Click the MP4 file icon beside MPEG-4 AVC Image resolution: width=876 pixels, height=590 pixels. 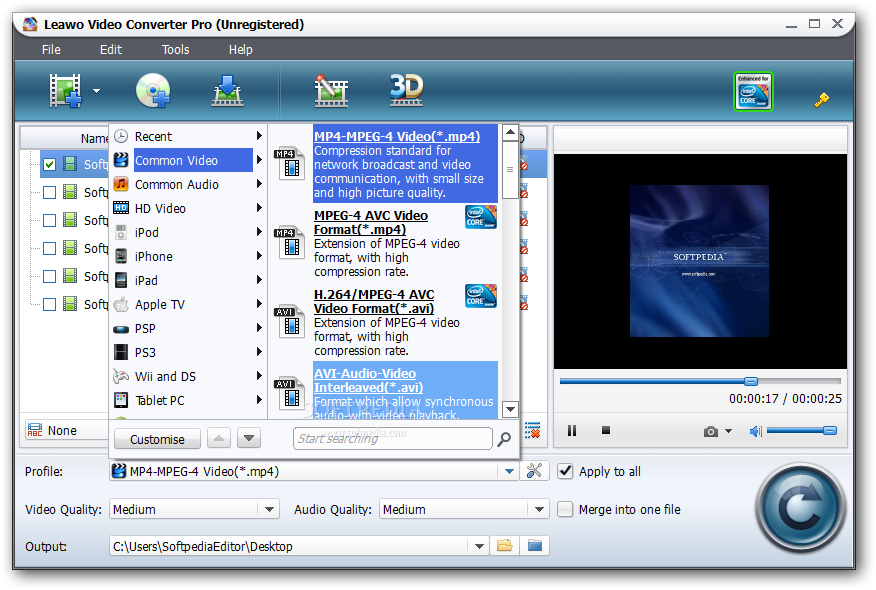pyautogui.click(x=289, y=243)
